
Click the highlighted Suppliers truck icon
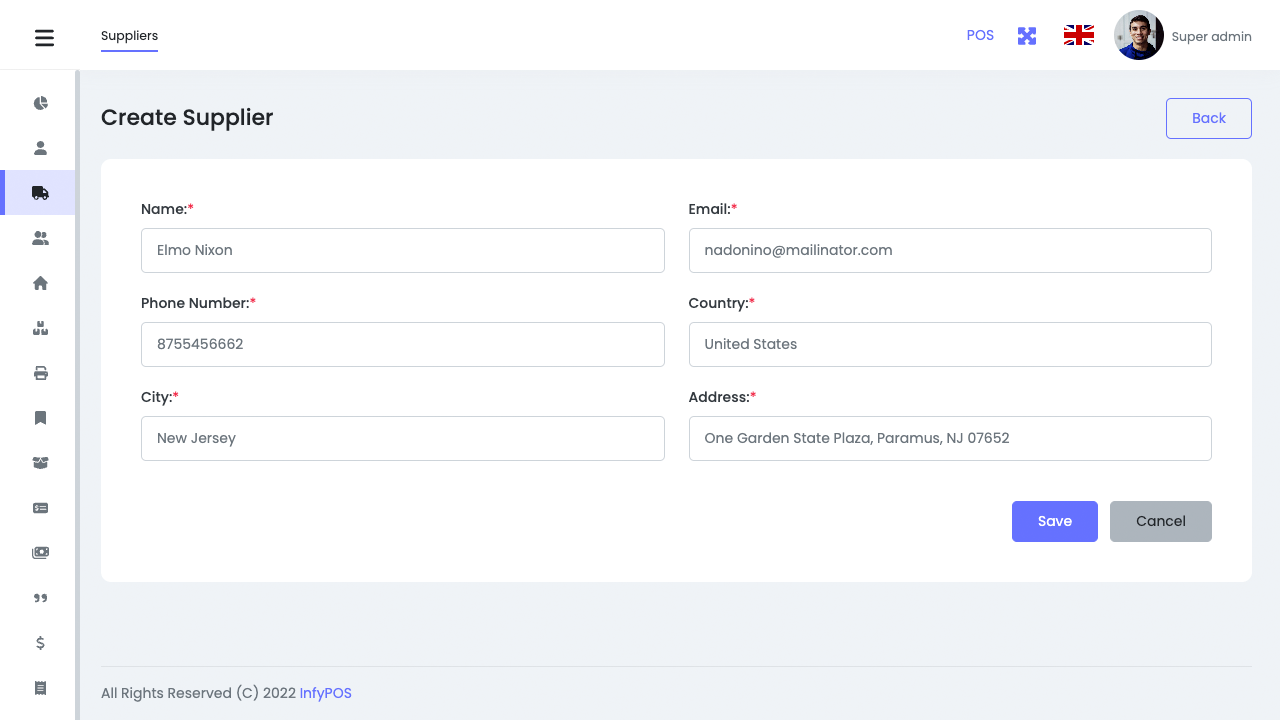click(x=40, y=192)
